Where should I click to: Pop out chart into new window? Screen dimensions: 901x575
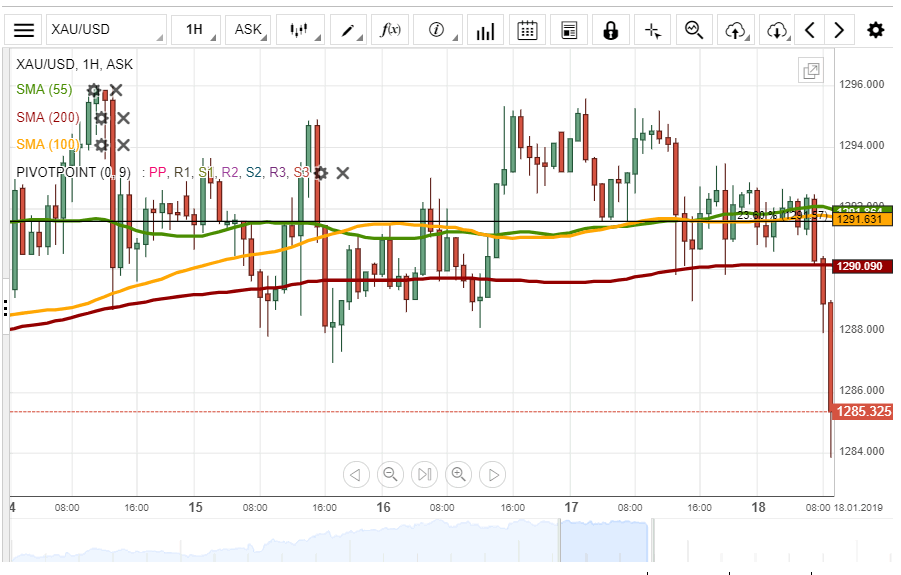click(811, 71)
